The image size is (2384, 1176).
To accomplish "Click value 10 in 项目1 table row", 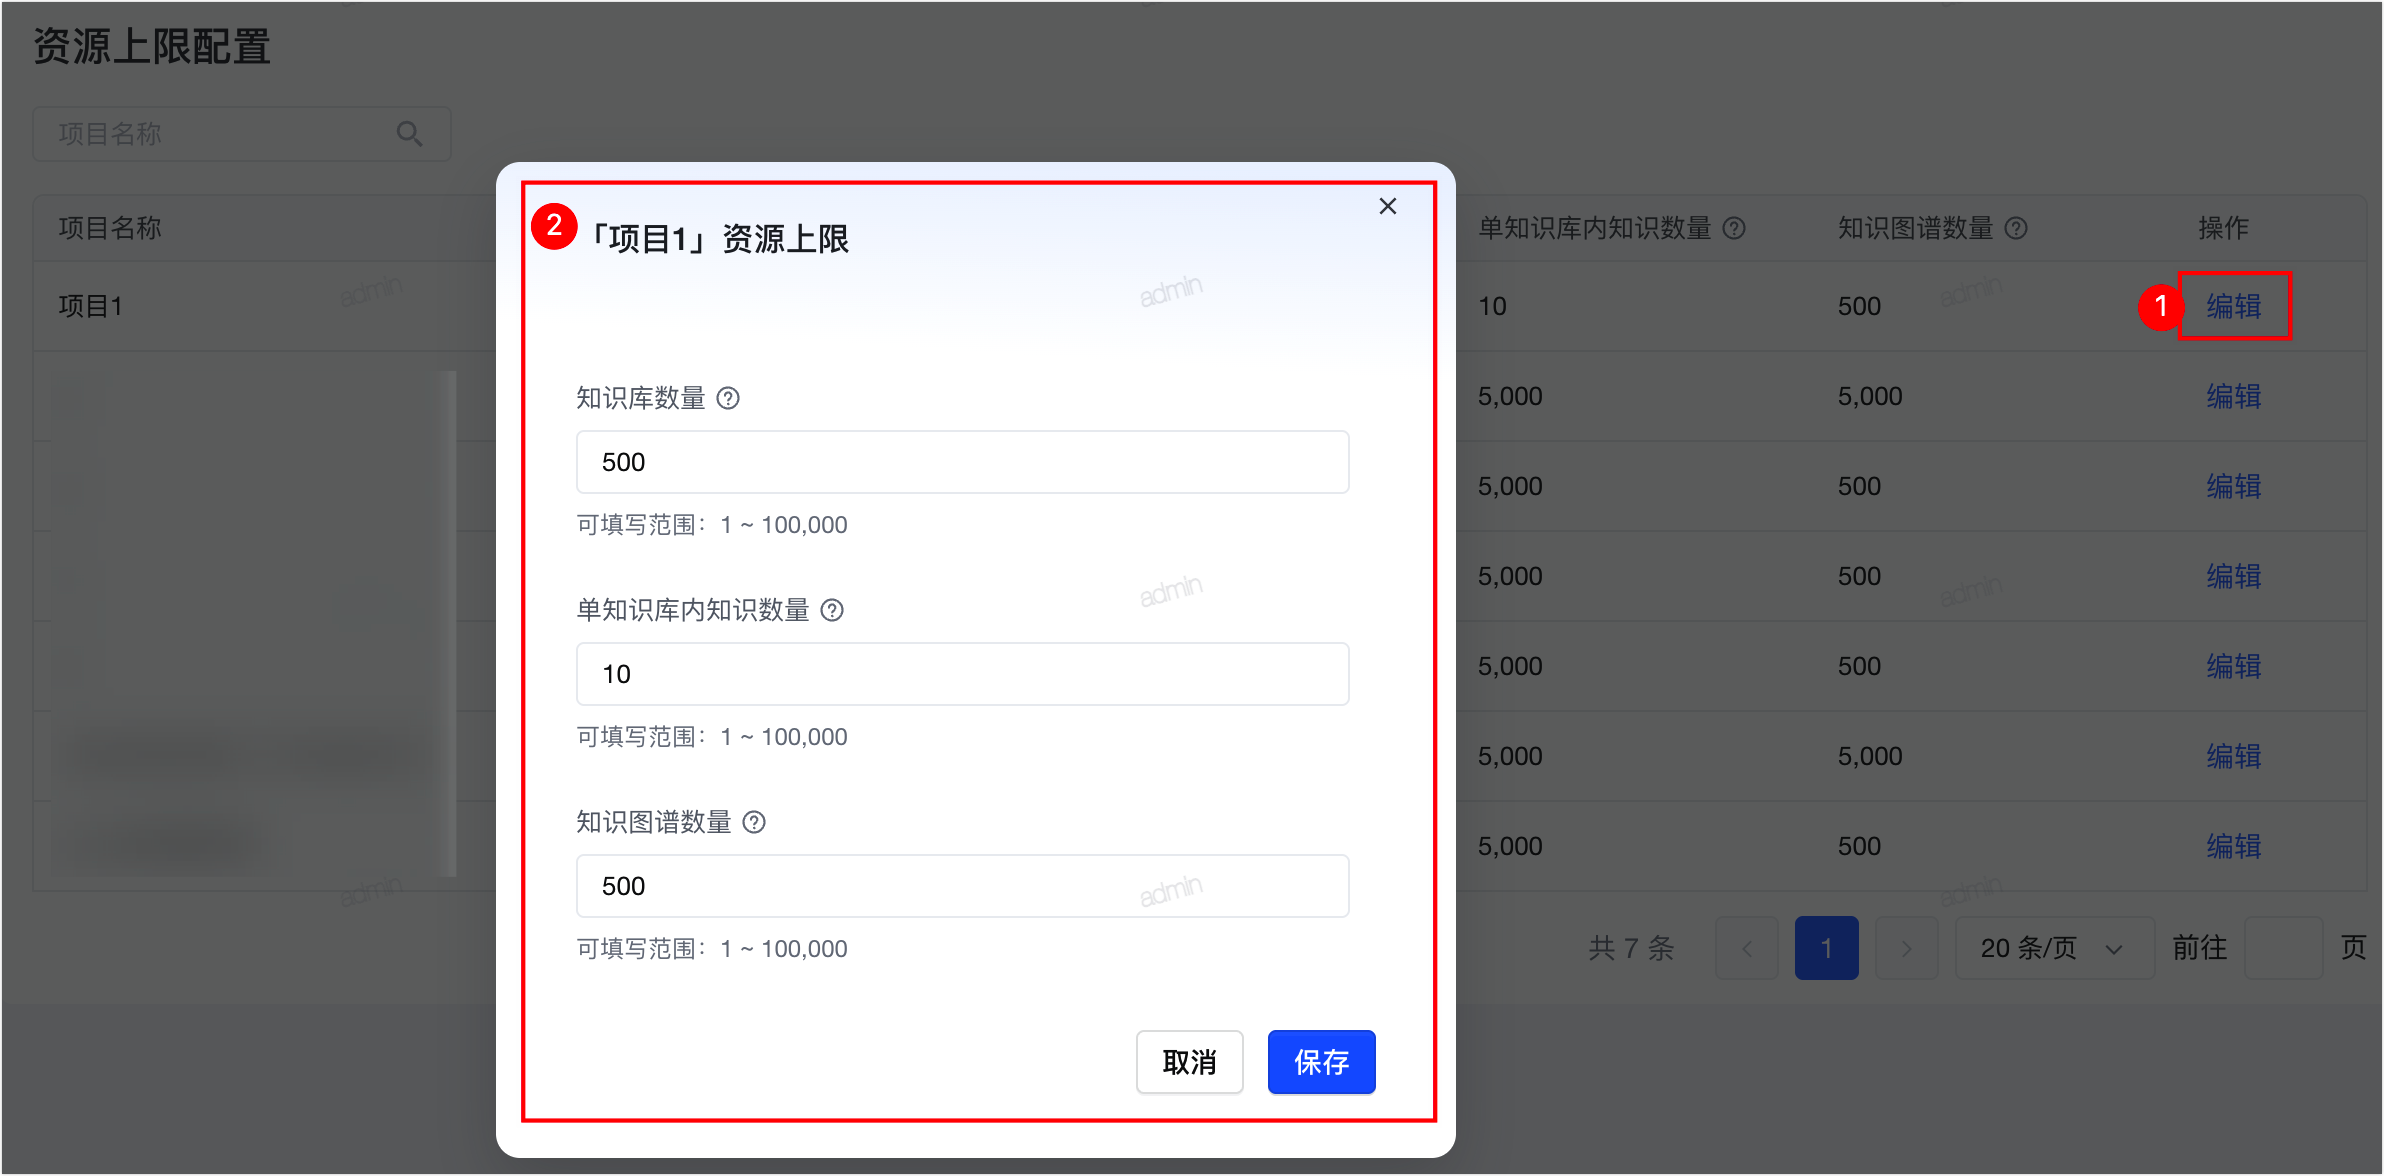I will pyautogui.click(x=1492, y=306).
